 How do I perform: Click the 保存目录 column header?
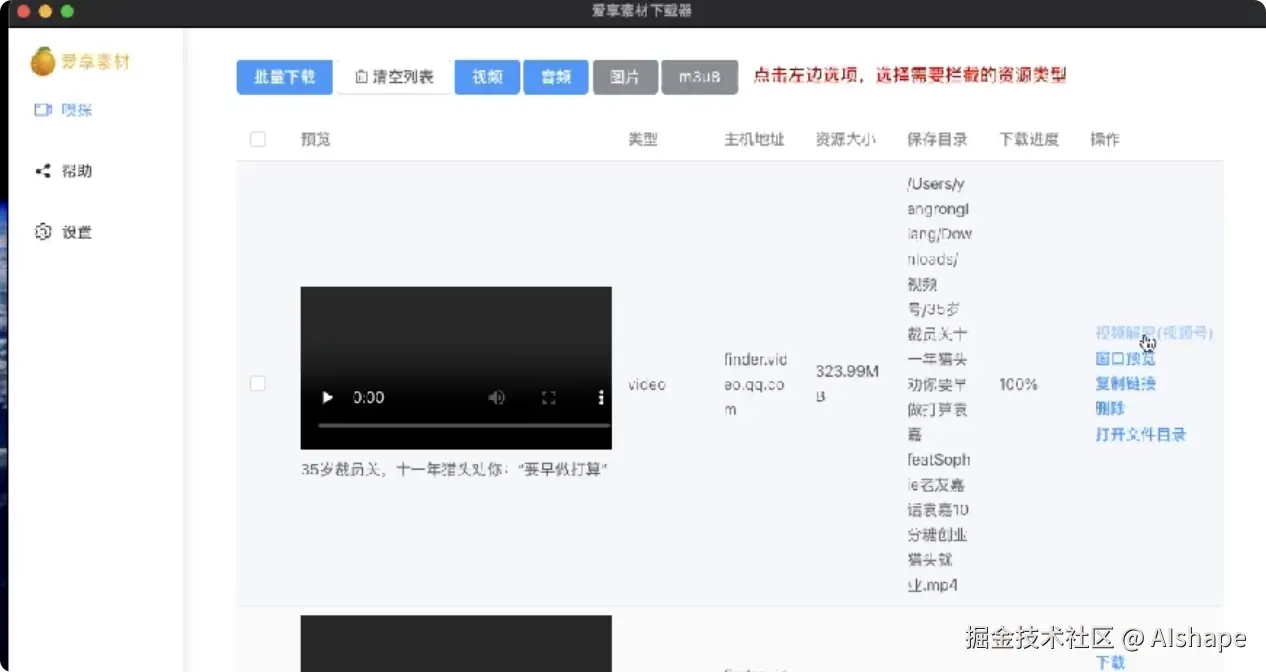[938, 139]
